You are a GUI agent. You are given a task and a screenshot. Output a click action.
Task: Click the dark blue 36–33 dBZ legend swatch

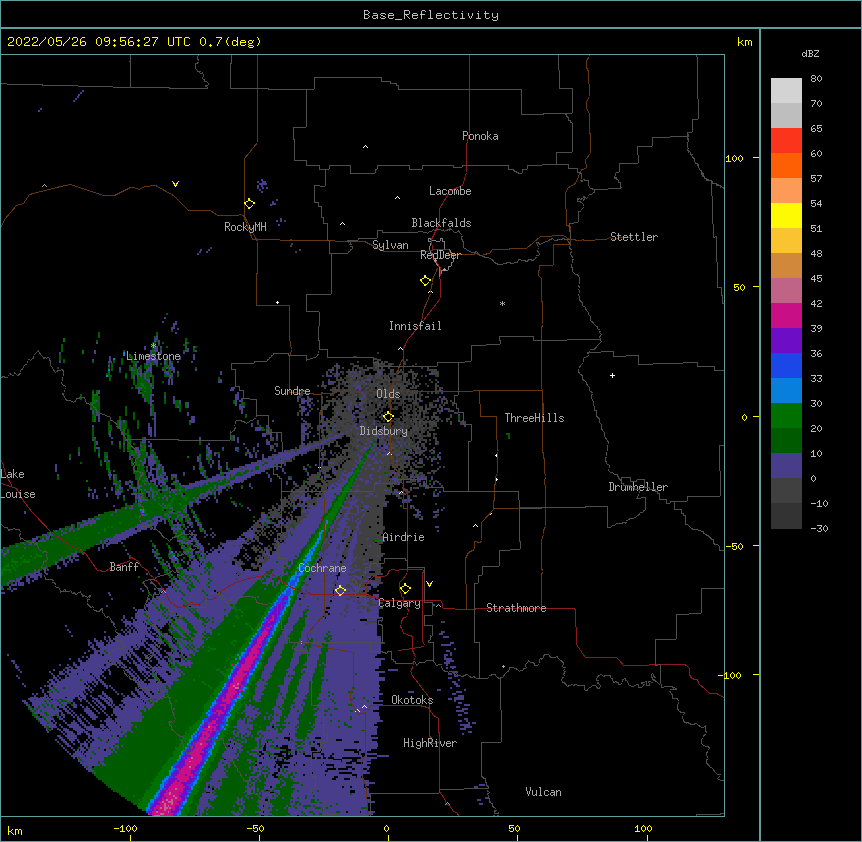786,365
